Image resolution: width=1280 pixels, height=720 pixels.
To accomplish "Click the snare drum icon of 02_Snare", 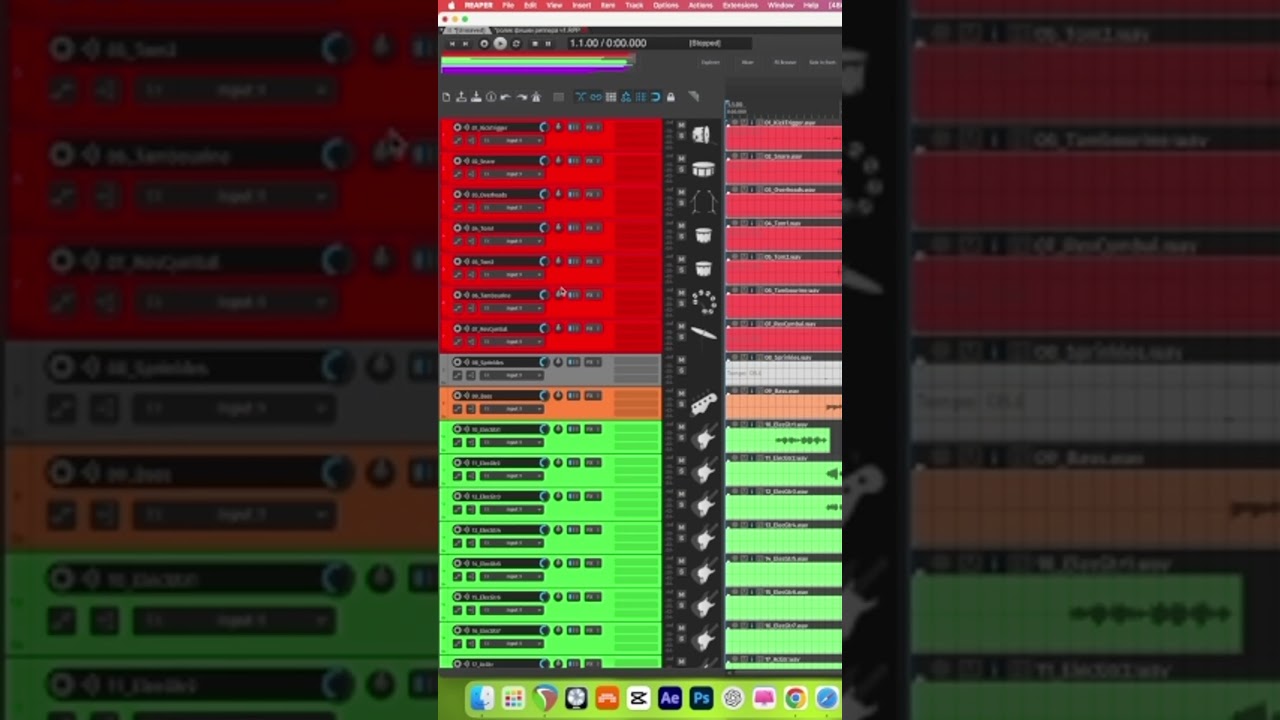I will tap(703, 169).
